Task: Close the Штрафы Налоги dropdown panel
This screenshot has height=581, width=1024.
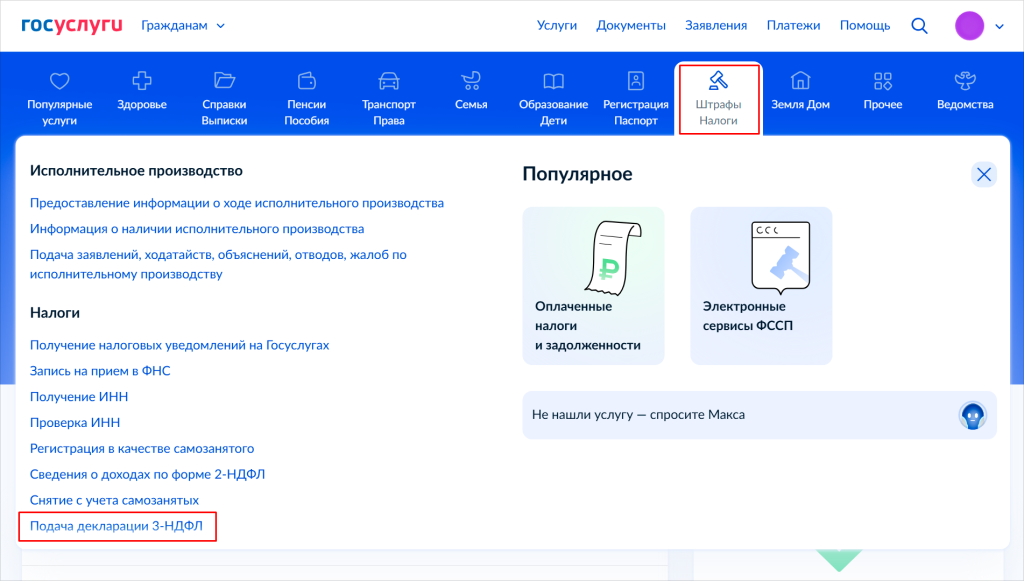Action: [x=984, y=175]
